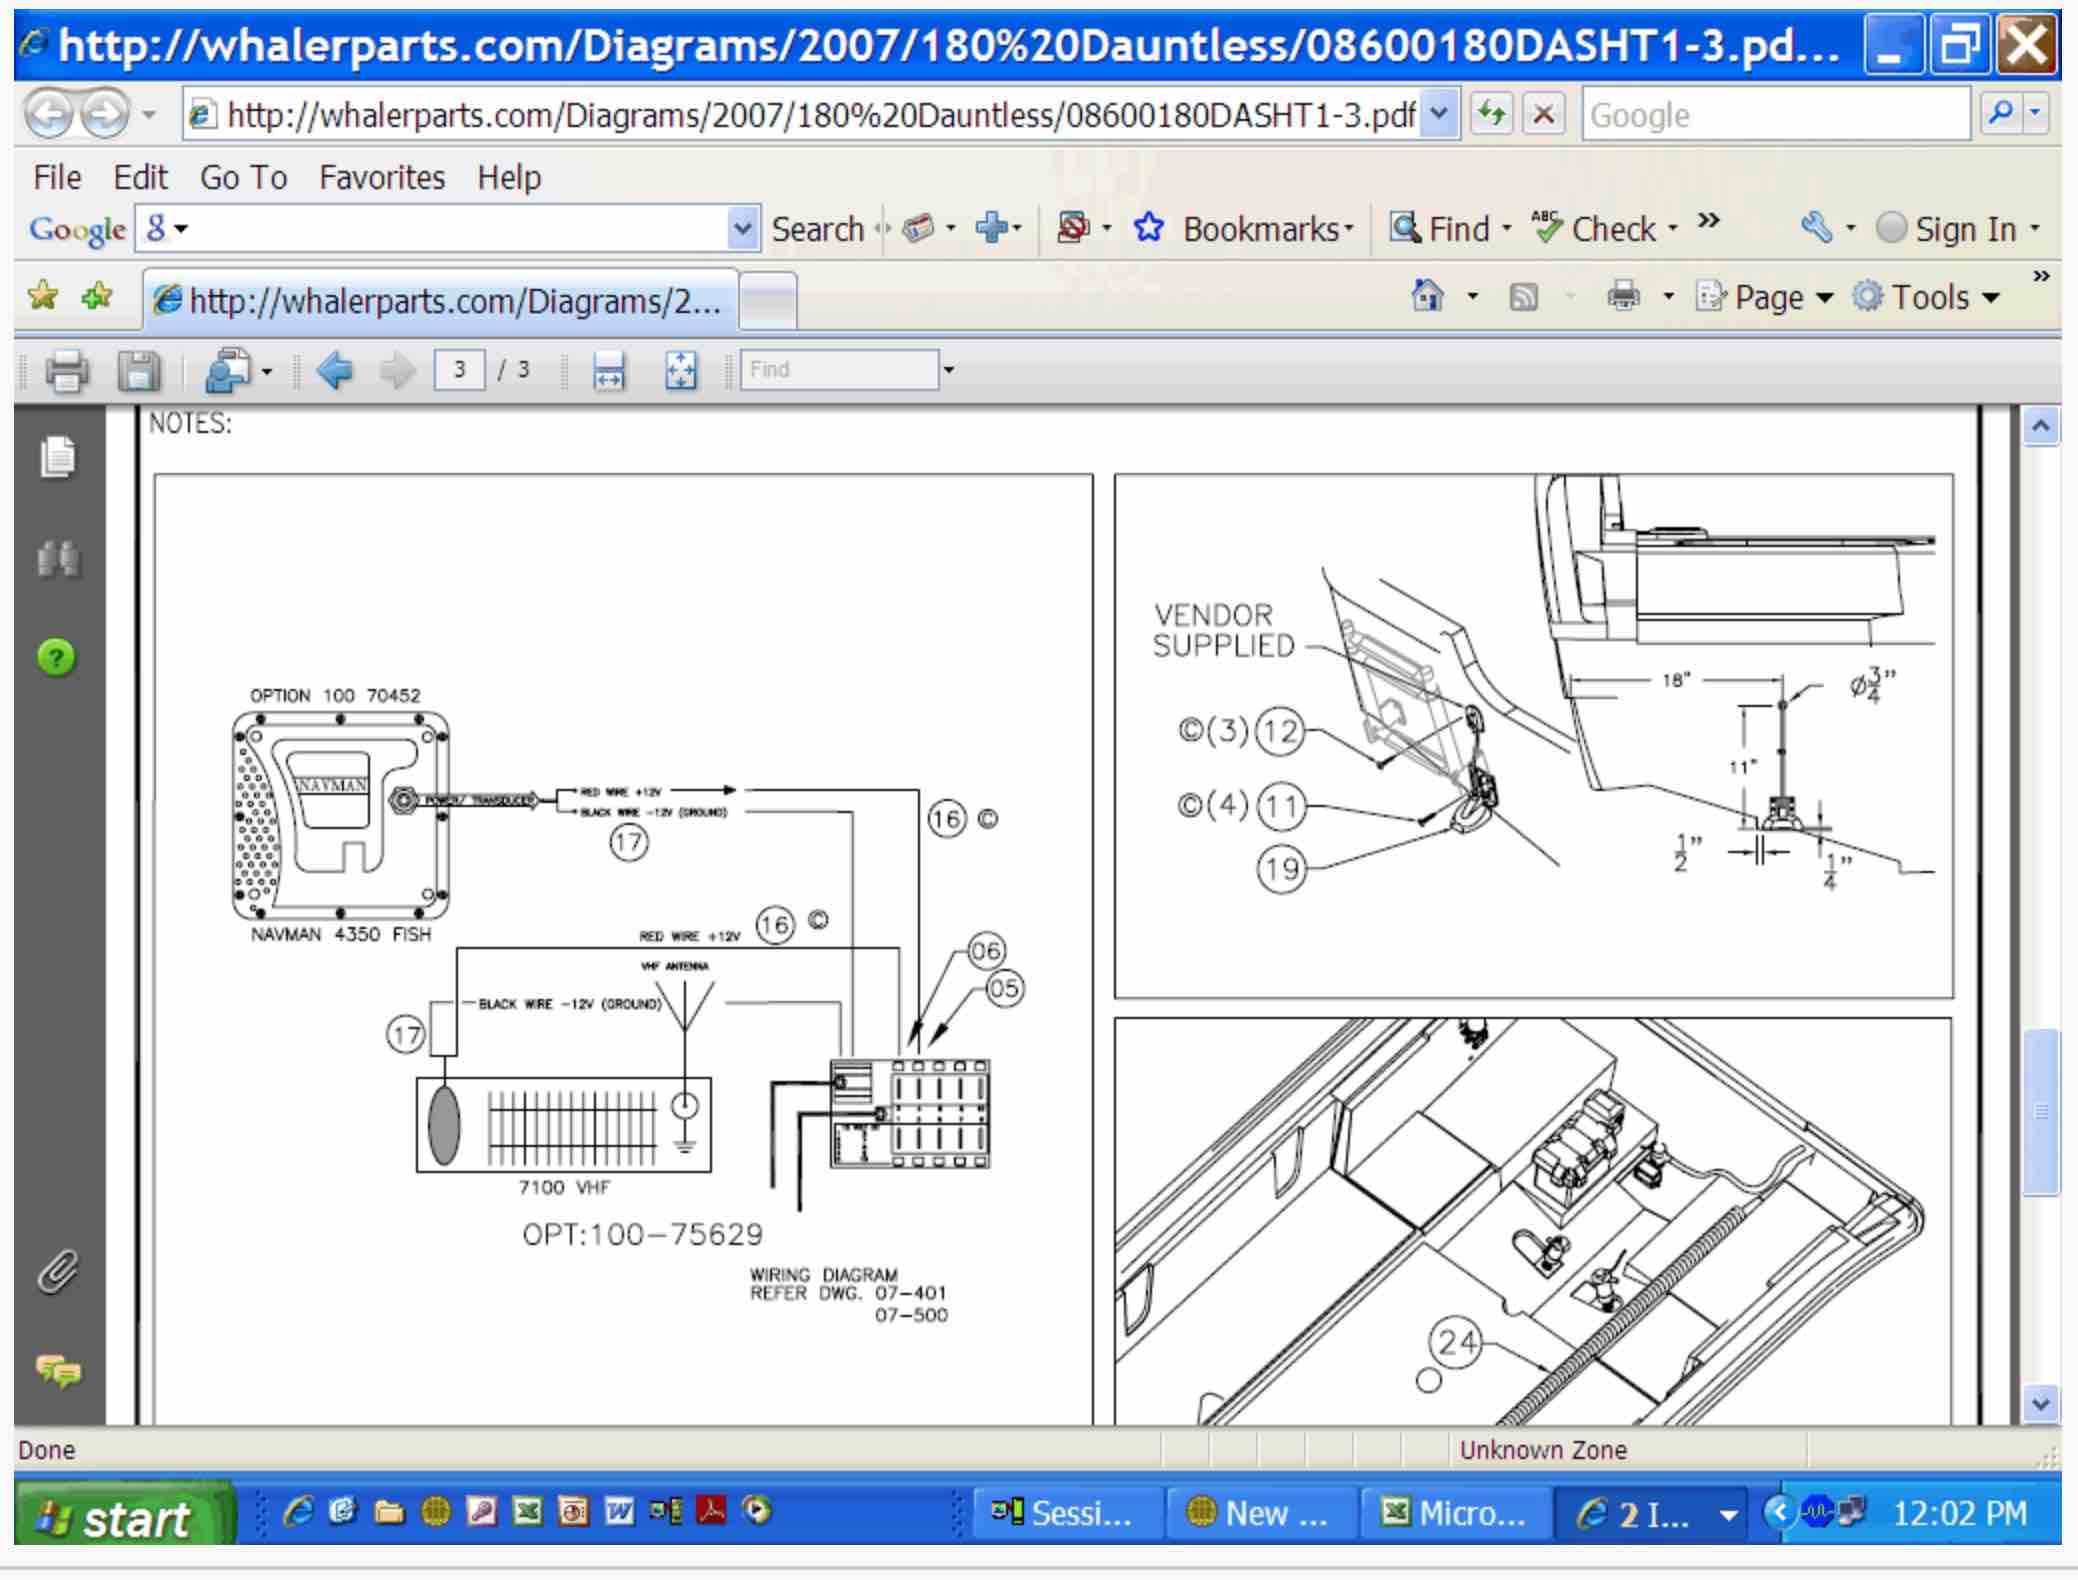Expand the Google toolbar search field dropdown

pos(742,229)
